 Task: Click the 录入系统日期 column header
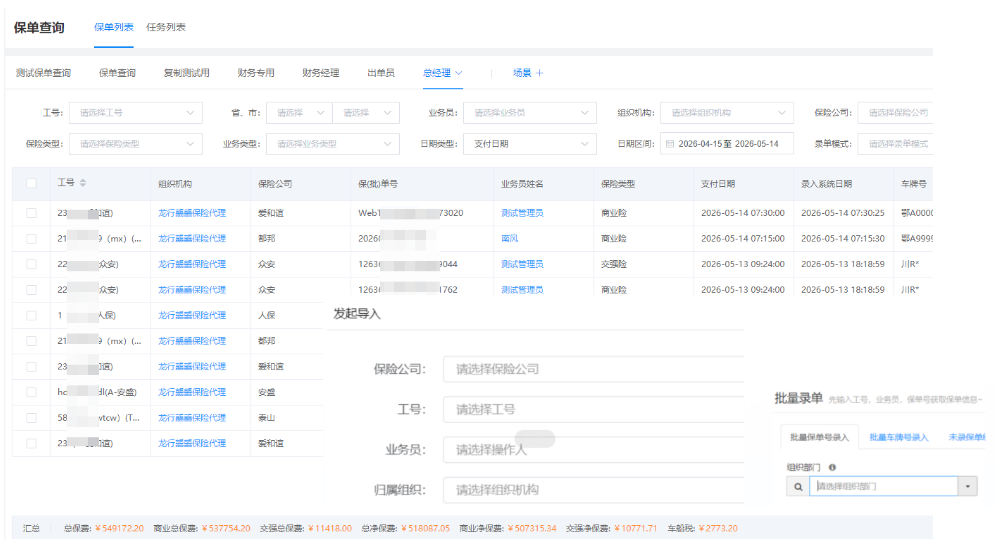(826, 184)
